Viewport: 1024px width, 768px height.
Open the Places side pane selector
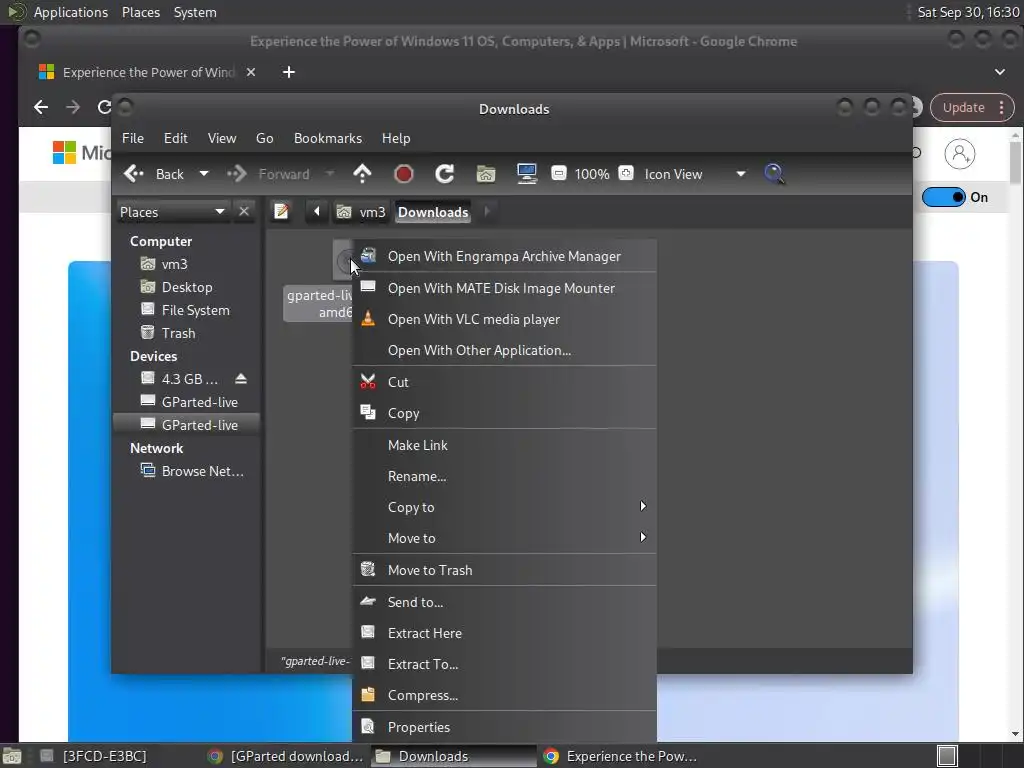172,212
